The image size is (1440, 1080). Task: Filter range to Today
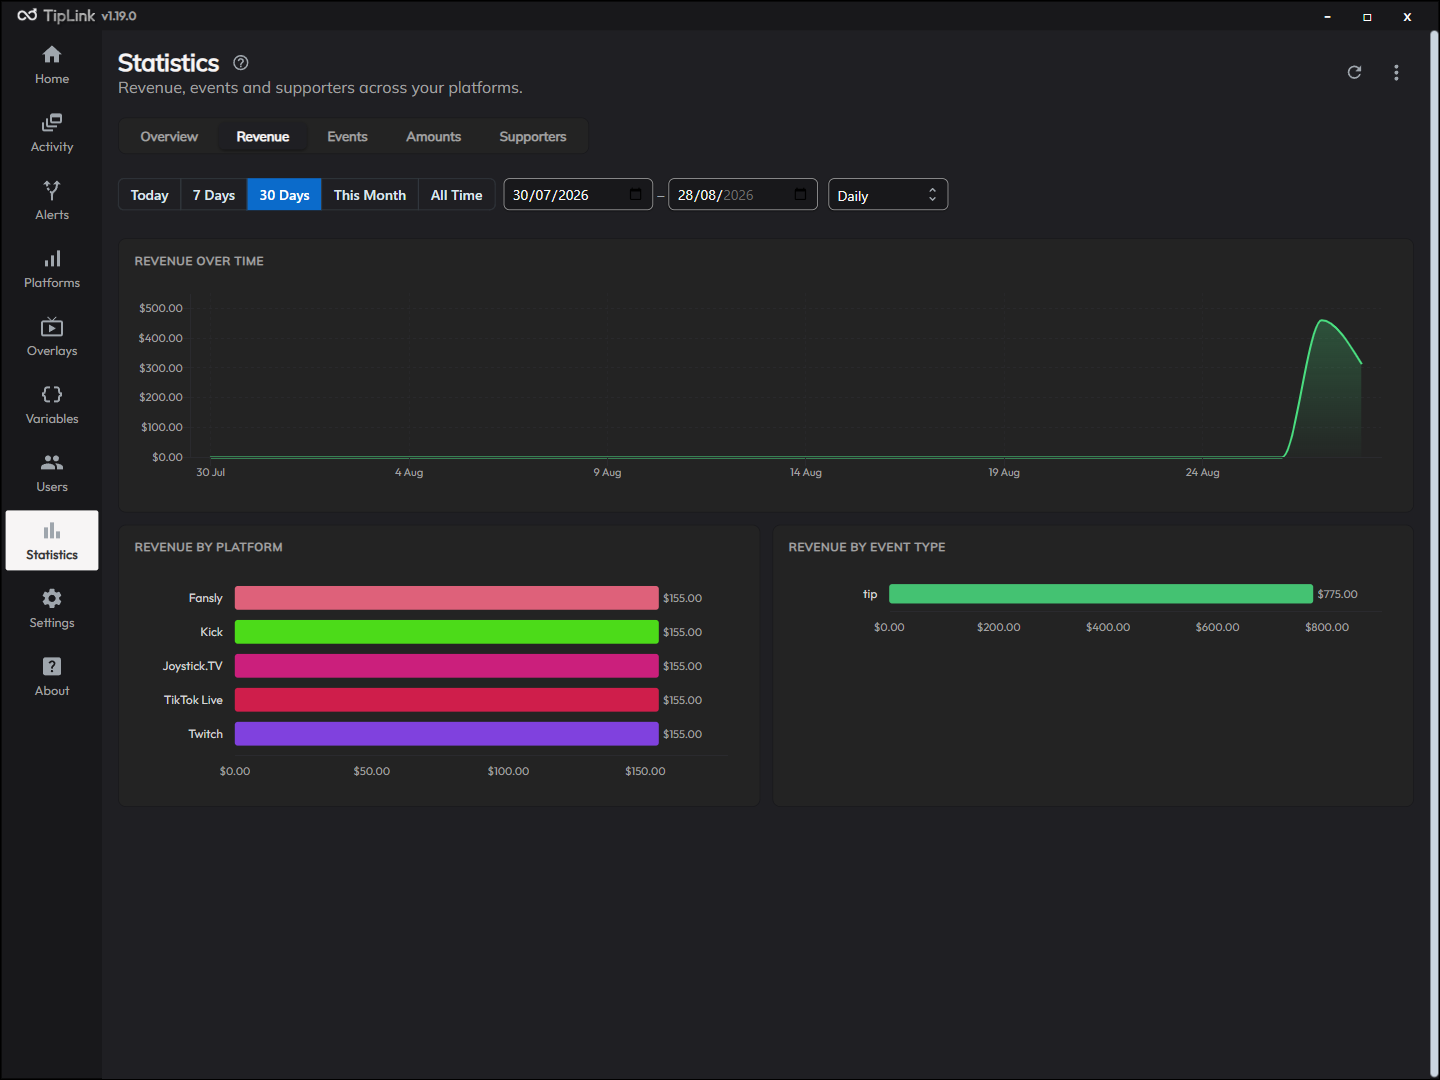[x=149, y=195]
